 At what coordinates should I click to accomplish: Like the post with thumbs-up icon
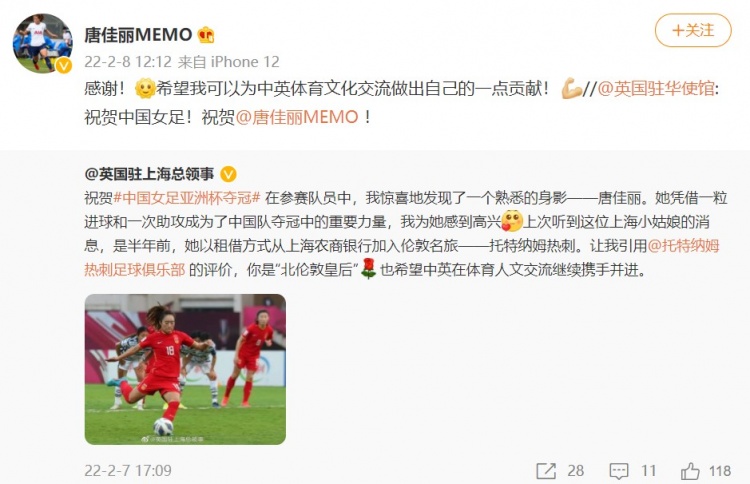pos(690,471)
